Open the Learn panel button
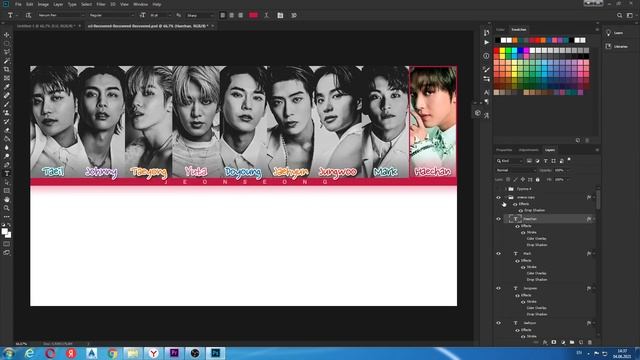 [x=615, y=33]
